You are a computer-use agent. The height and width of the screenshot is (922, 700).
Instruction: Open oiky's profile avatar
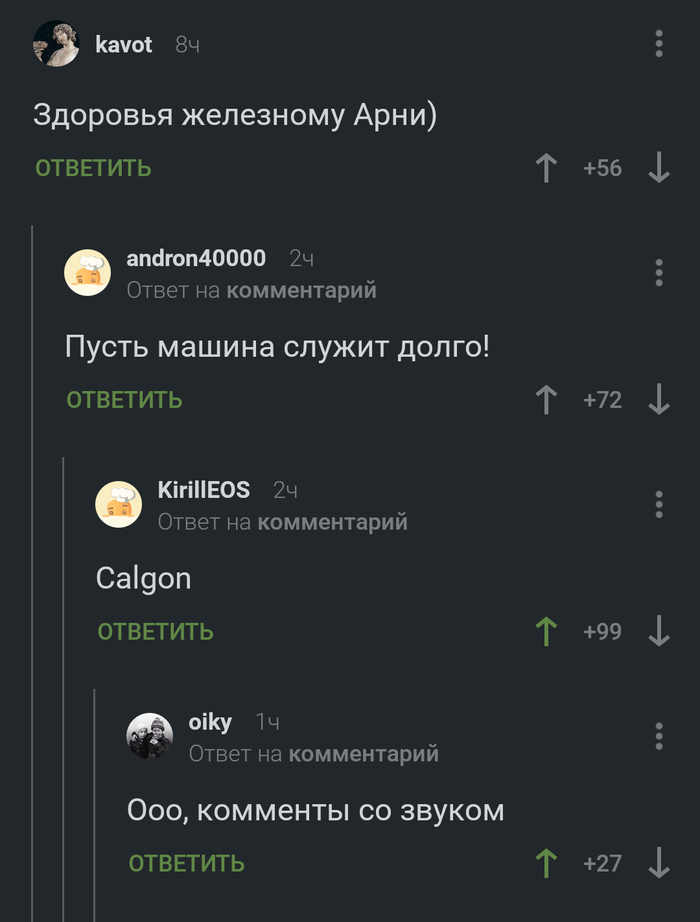[149, 736]
